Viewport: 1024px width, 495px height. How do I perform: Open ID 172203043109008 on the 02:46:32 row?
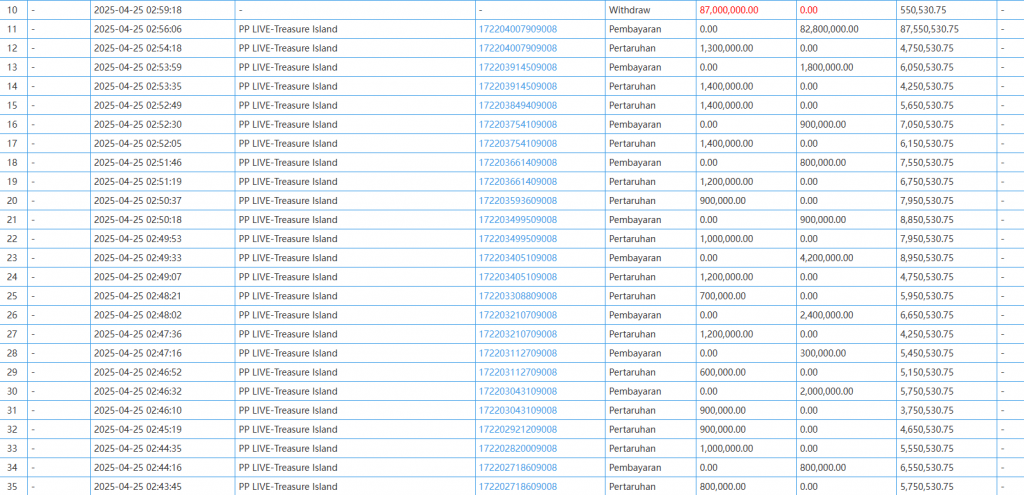point(518,391)
